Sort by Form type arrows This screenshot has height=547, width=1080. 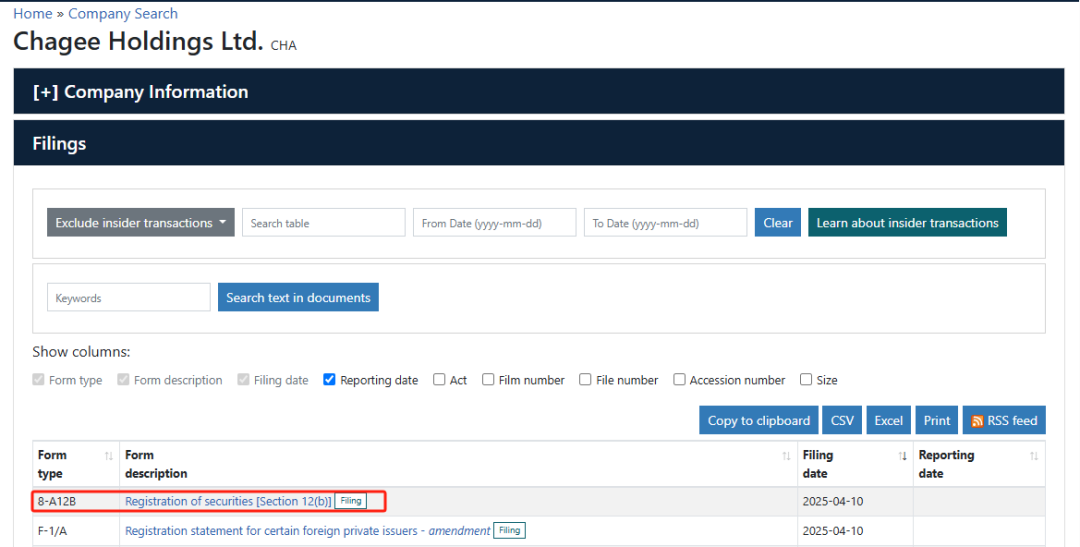(108, 456)
